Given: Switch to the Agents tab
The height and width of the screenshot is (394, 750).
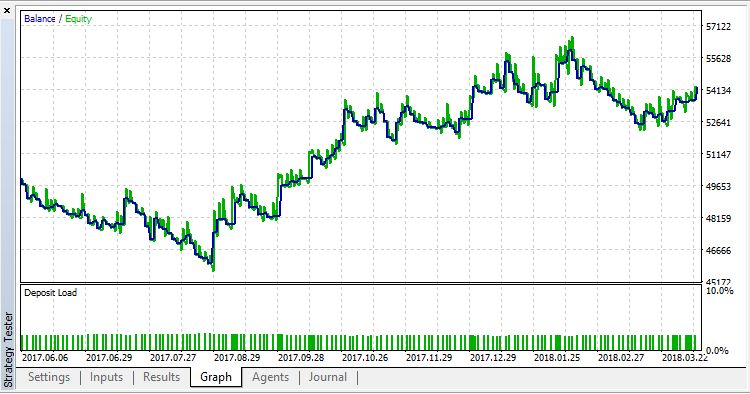Looking at the screenshot, I should tap(270, 377).
